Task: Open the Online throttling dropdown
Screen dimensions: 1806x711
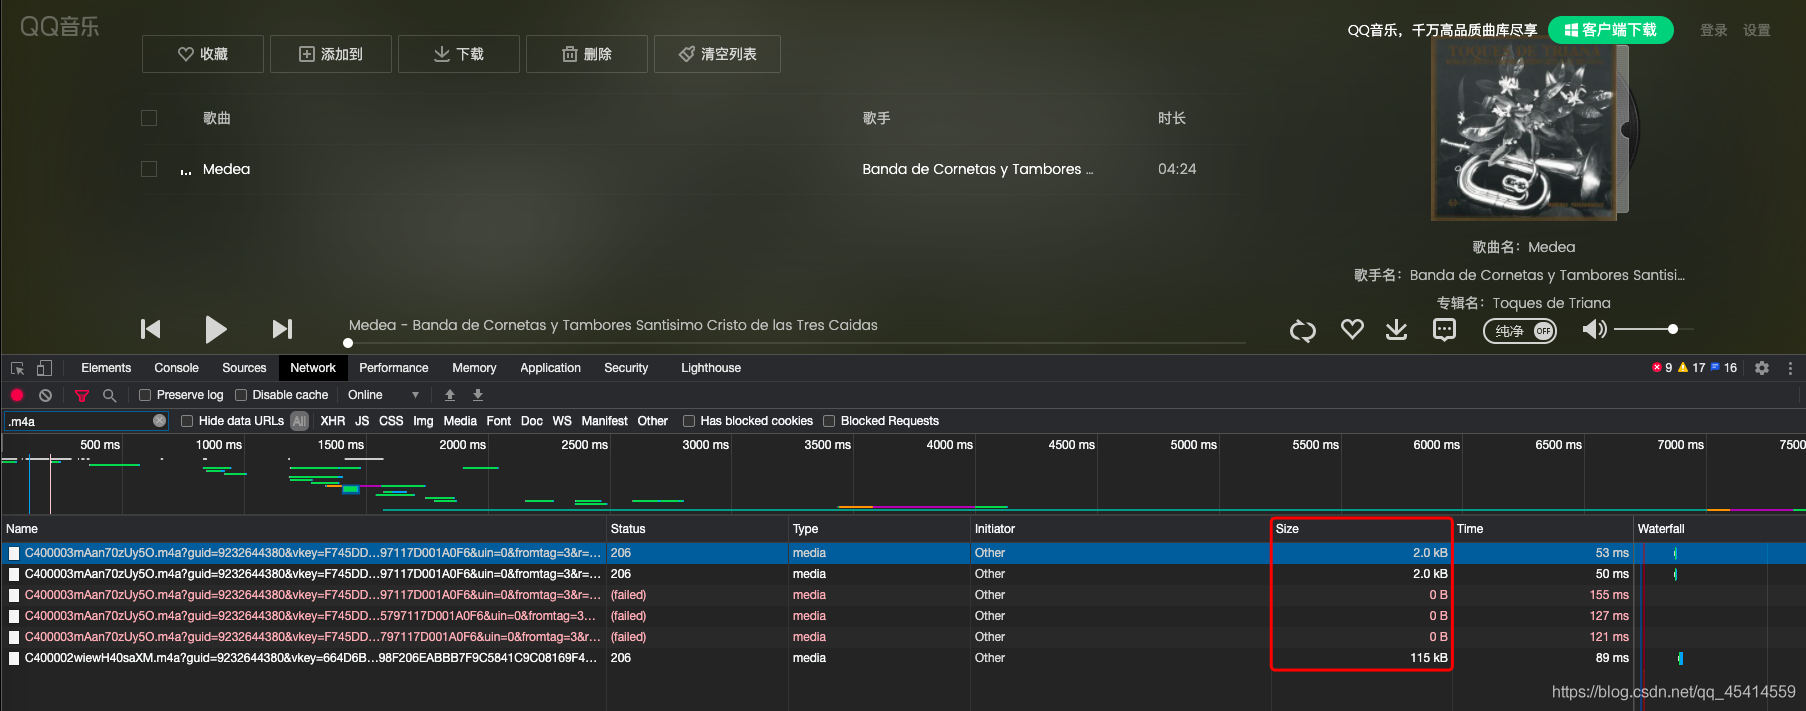Action: pyautogui.click(x=383, y=395)
